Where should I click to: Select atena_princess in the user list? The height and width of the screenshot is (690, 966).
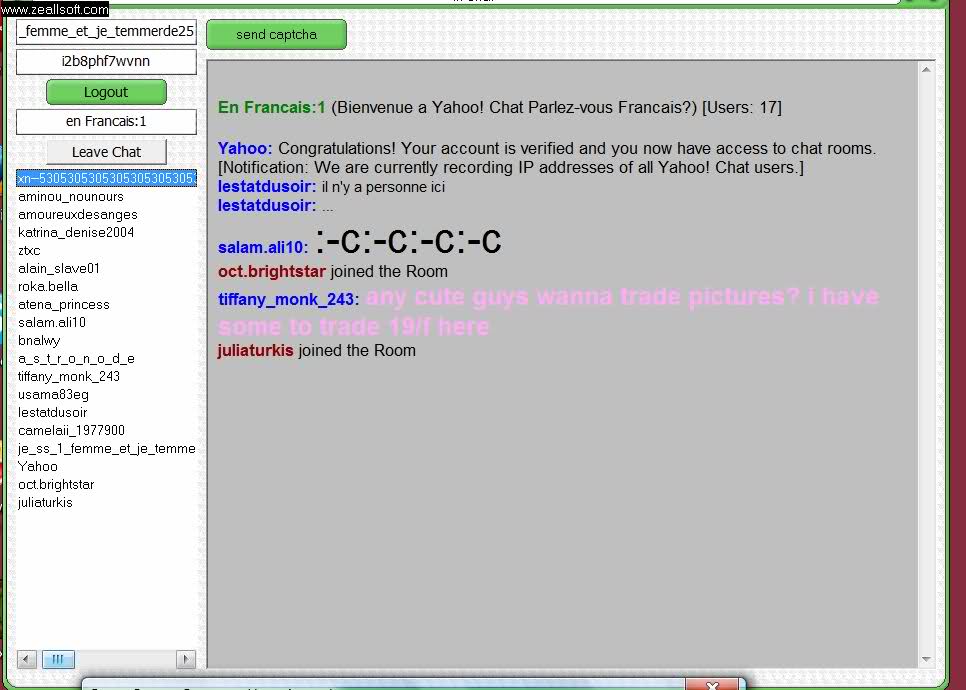[x=64, y=304]
